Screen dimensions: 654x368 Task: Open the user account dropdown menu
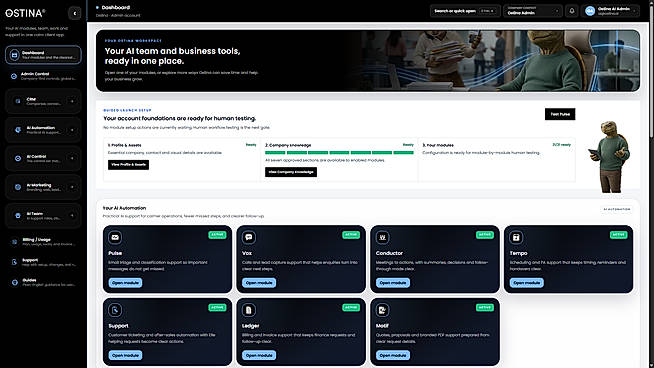point(611,11)
